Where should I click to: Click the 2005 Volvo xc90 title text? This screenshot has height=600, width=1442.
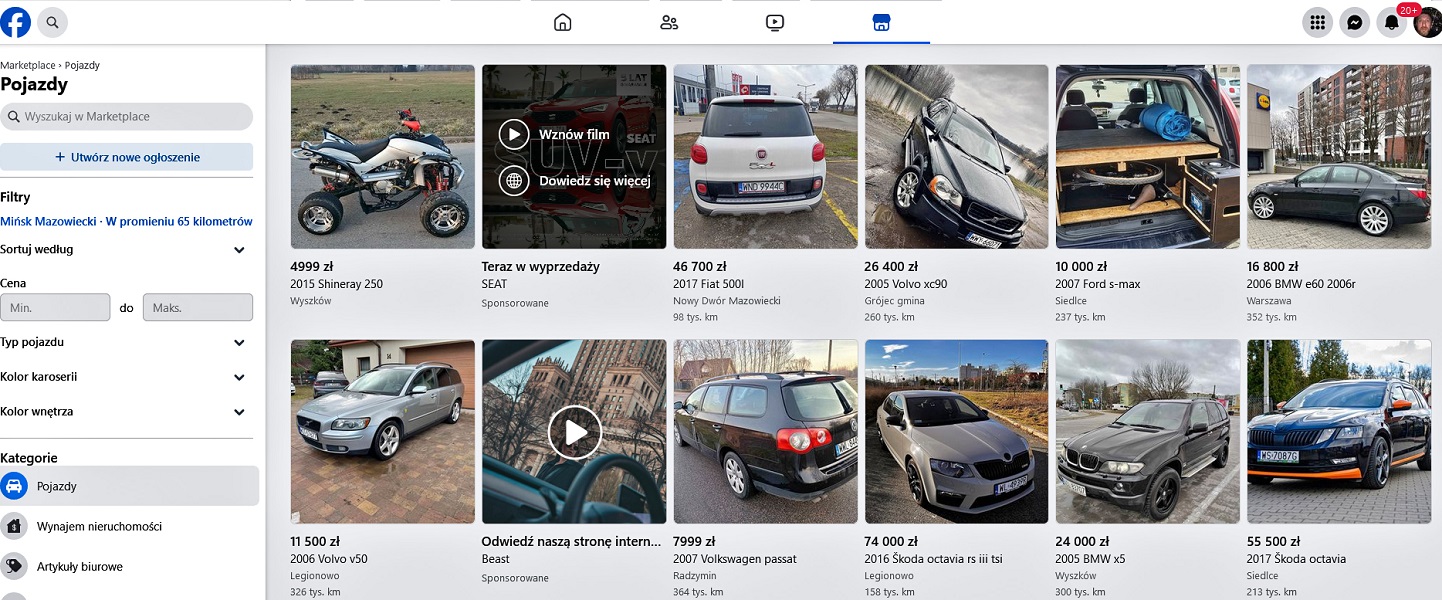tap(906, 284)
